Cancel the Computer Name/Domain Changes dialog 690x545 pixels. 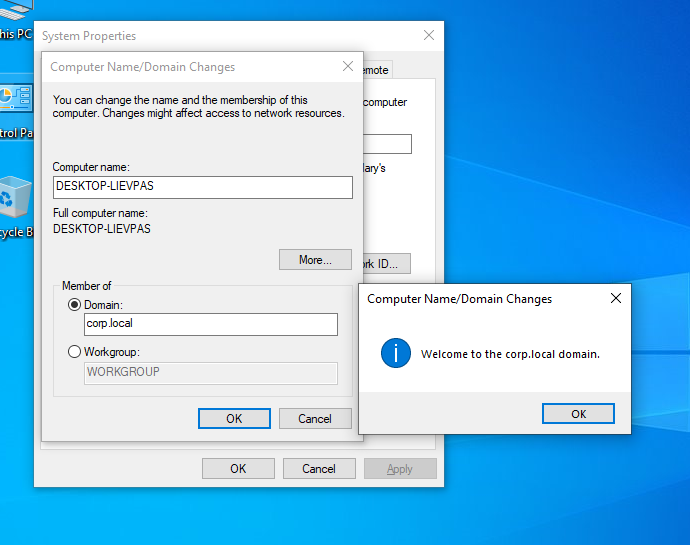pyautogui.click(x=315, y=418)
